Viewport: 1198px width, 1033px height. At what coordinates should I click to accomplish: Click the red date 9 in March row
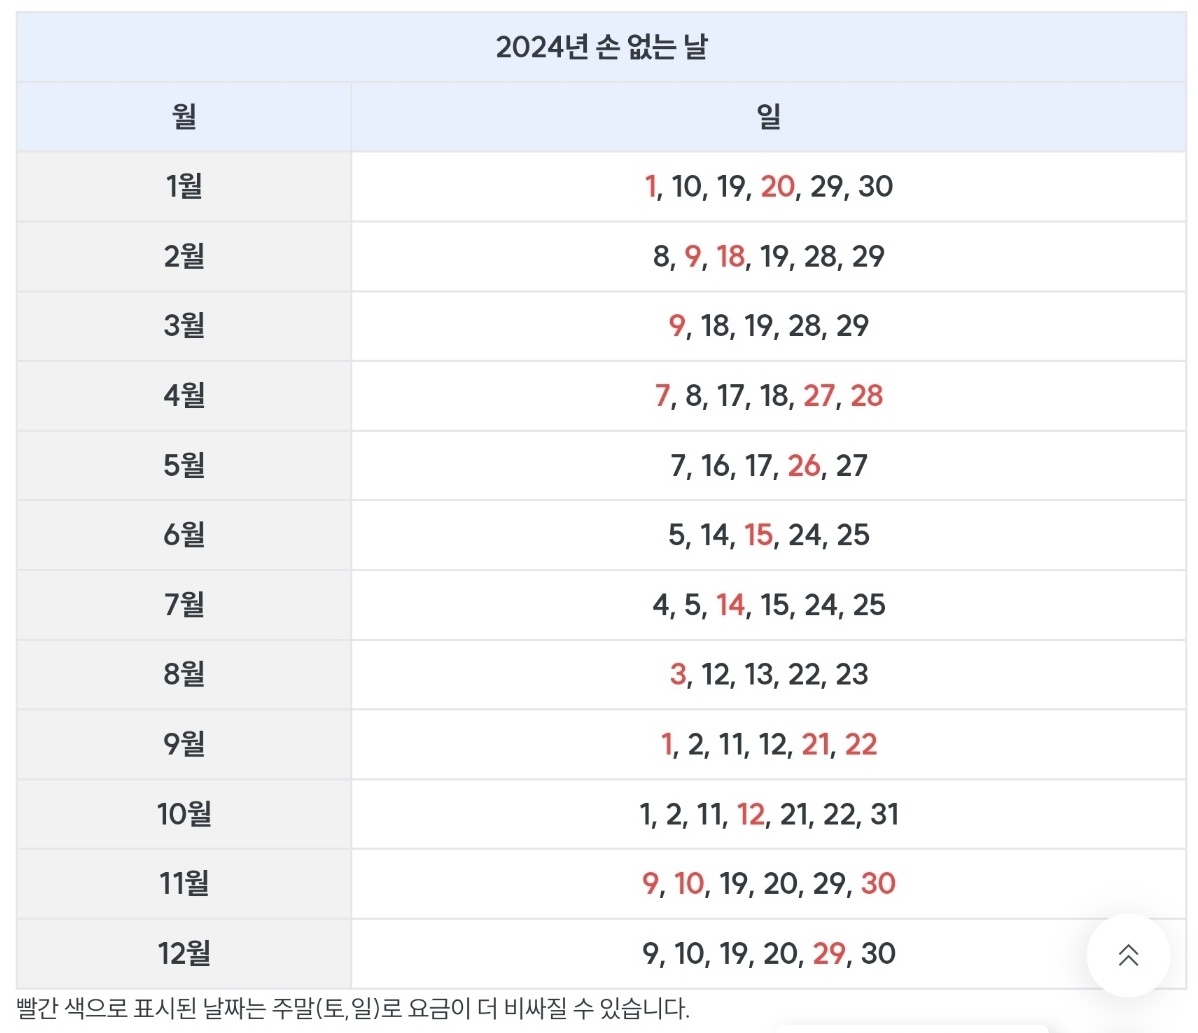676,326
